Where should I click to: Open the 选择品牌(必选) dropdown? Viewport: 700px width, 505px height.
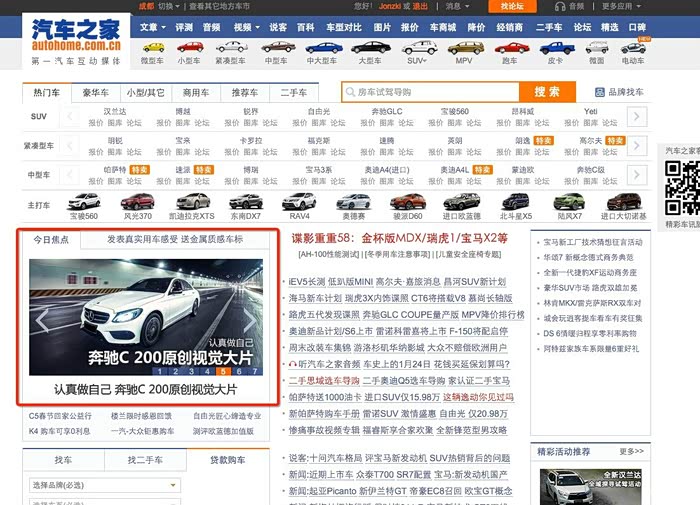105,485
